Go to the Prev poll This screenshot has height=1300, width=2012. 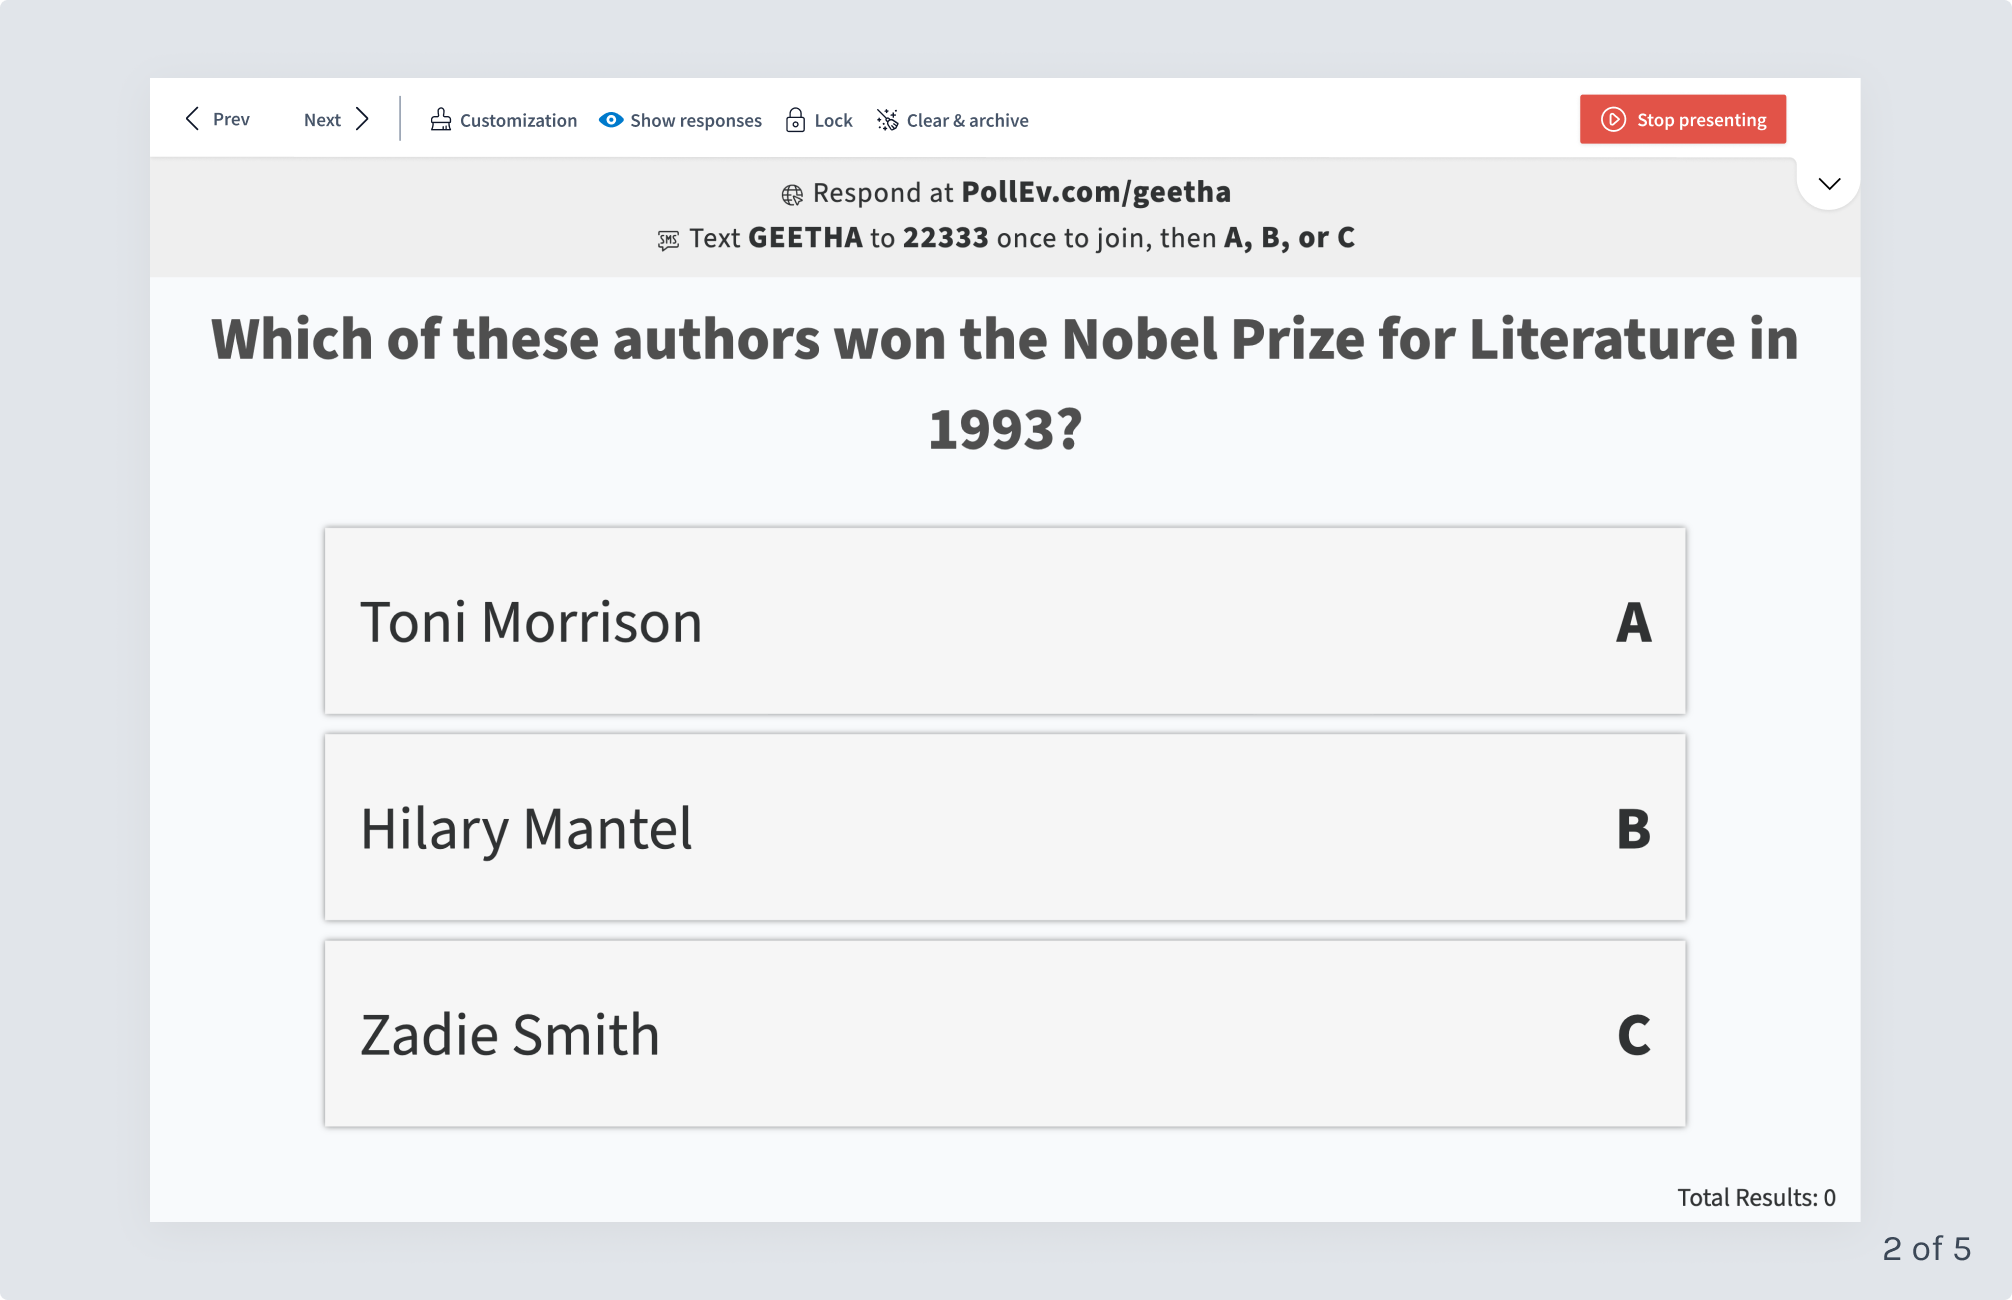point(218,119)
